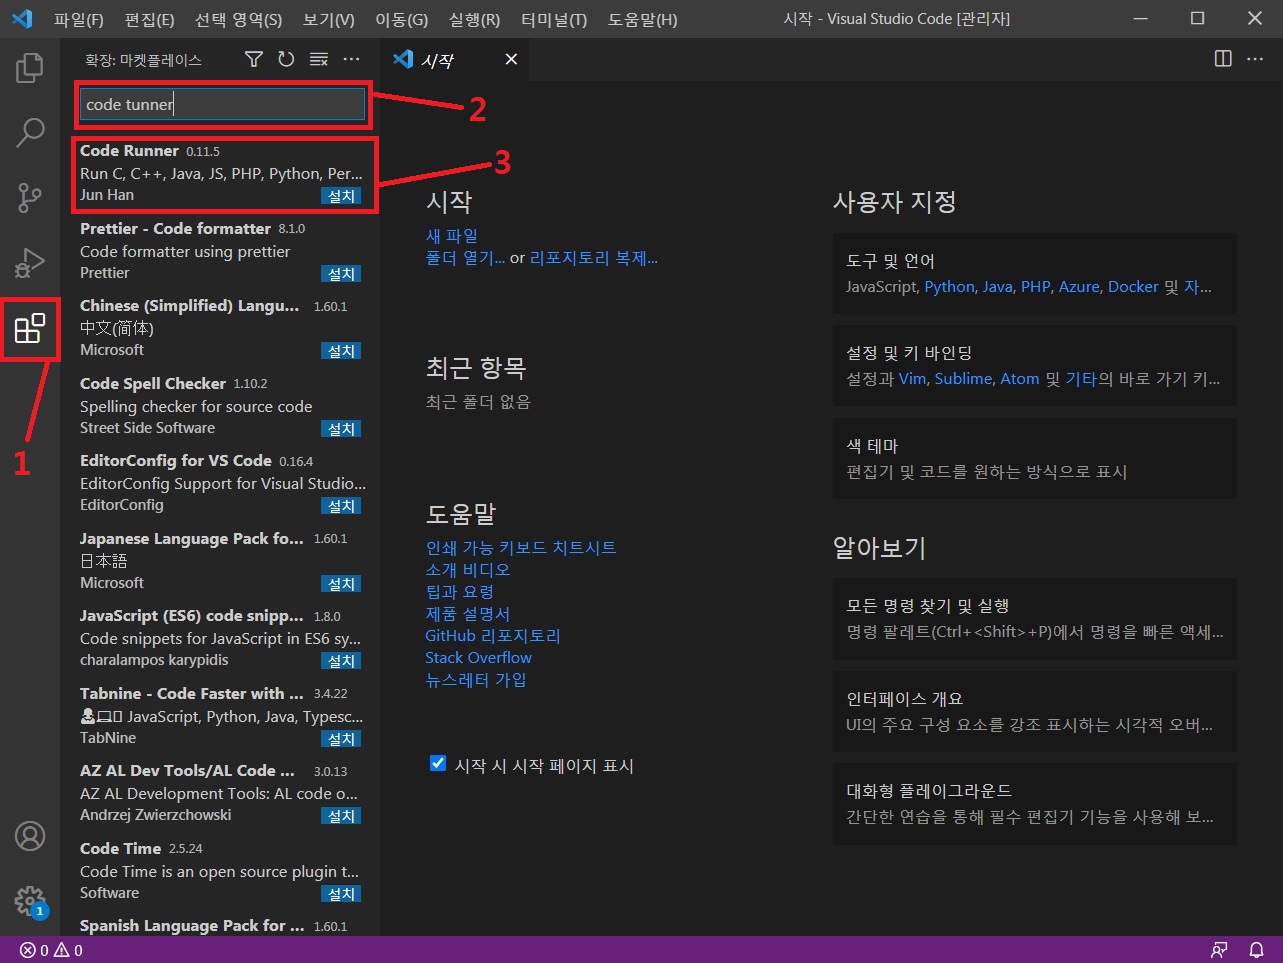
Task: Open the Search view in activity bar
Action: 30,133
